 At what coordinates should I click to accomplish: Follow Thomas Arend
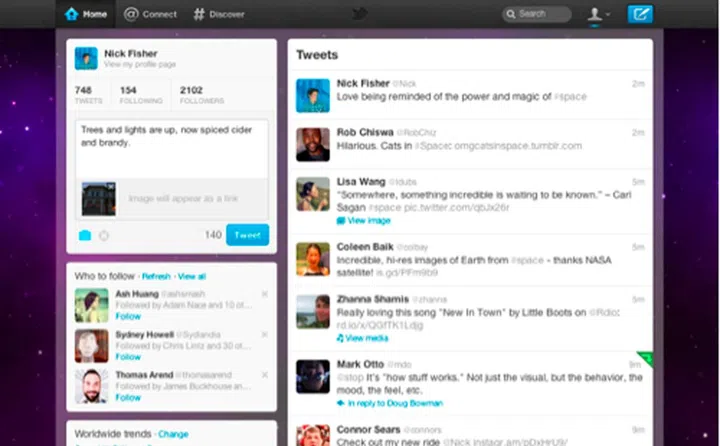point(128,397)
